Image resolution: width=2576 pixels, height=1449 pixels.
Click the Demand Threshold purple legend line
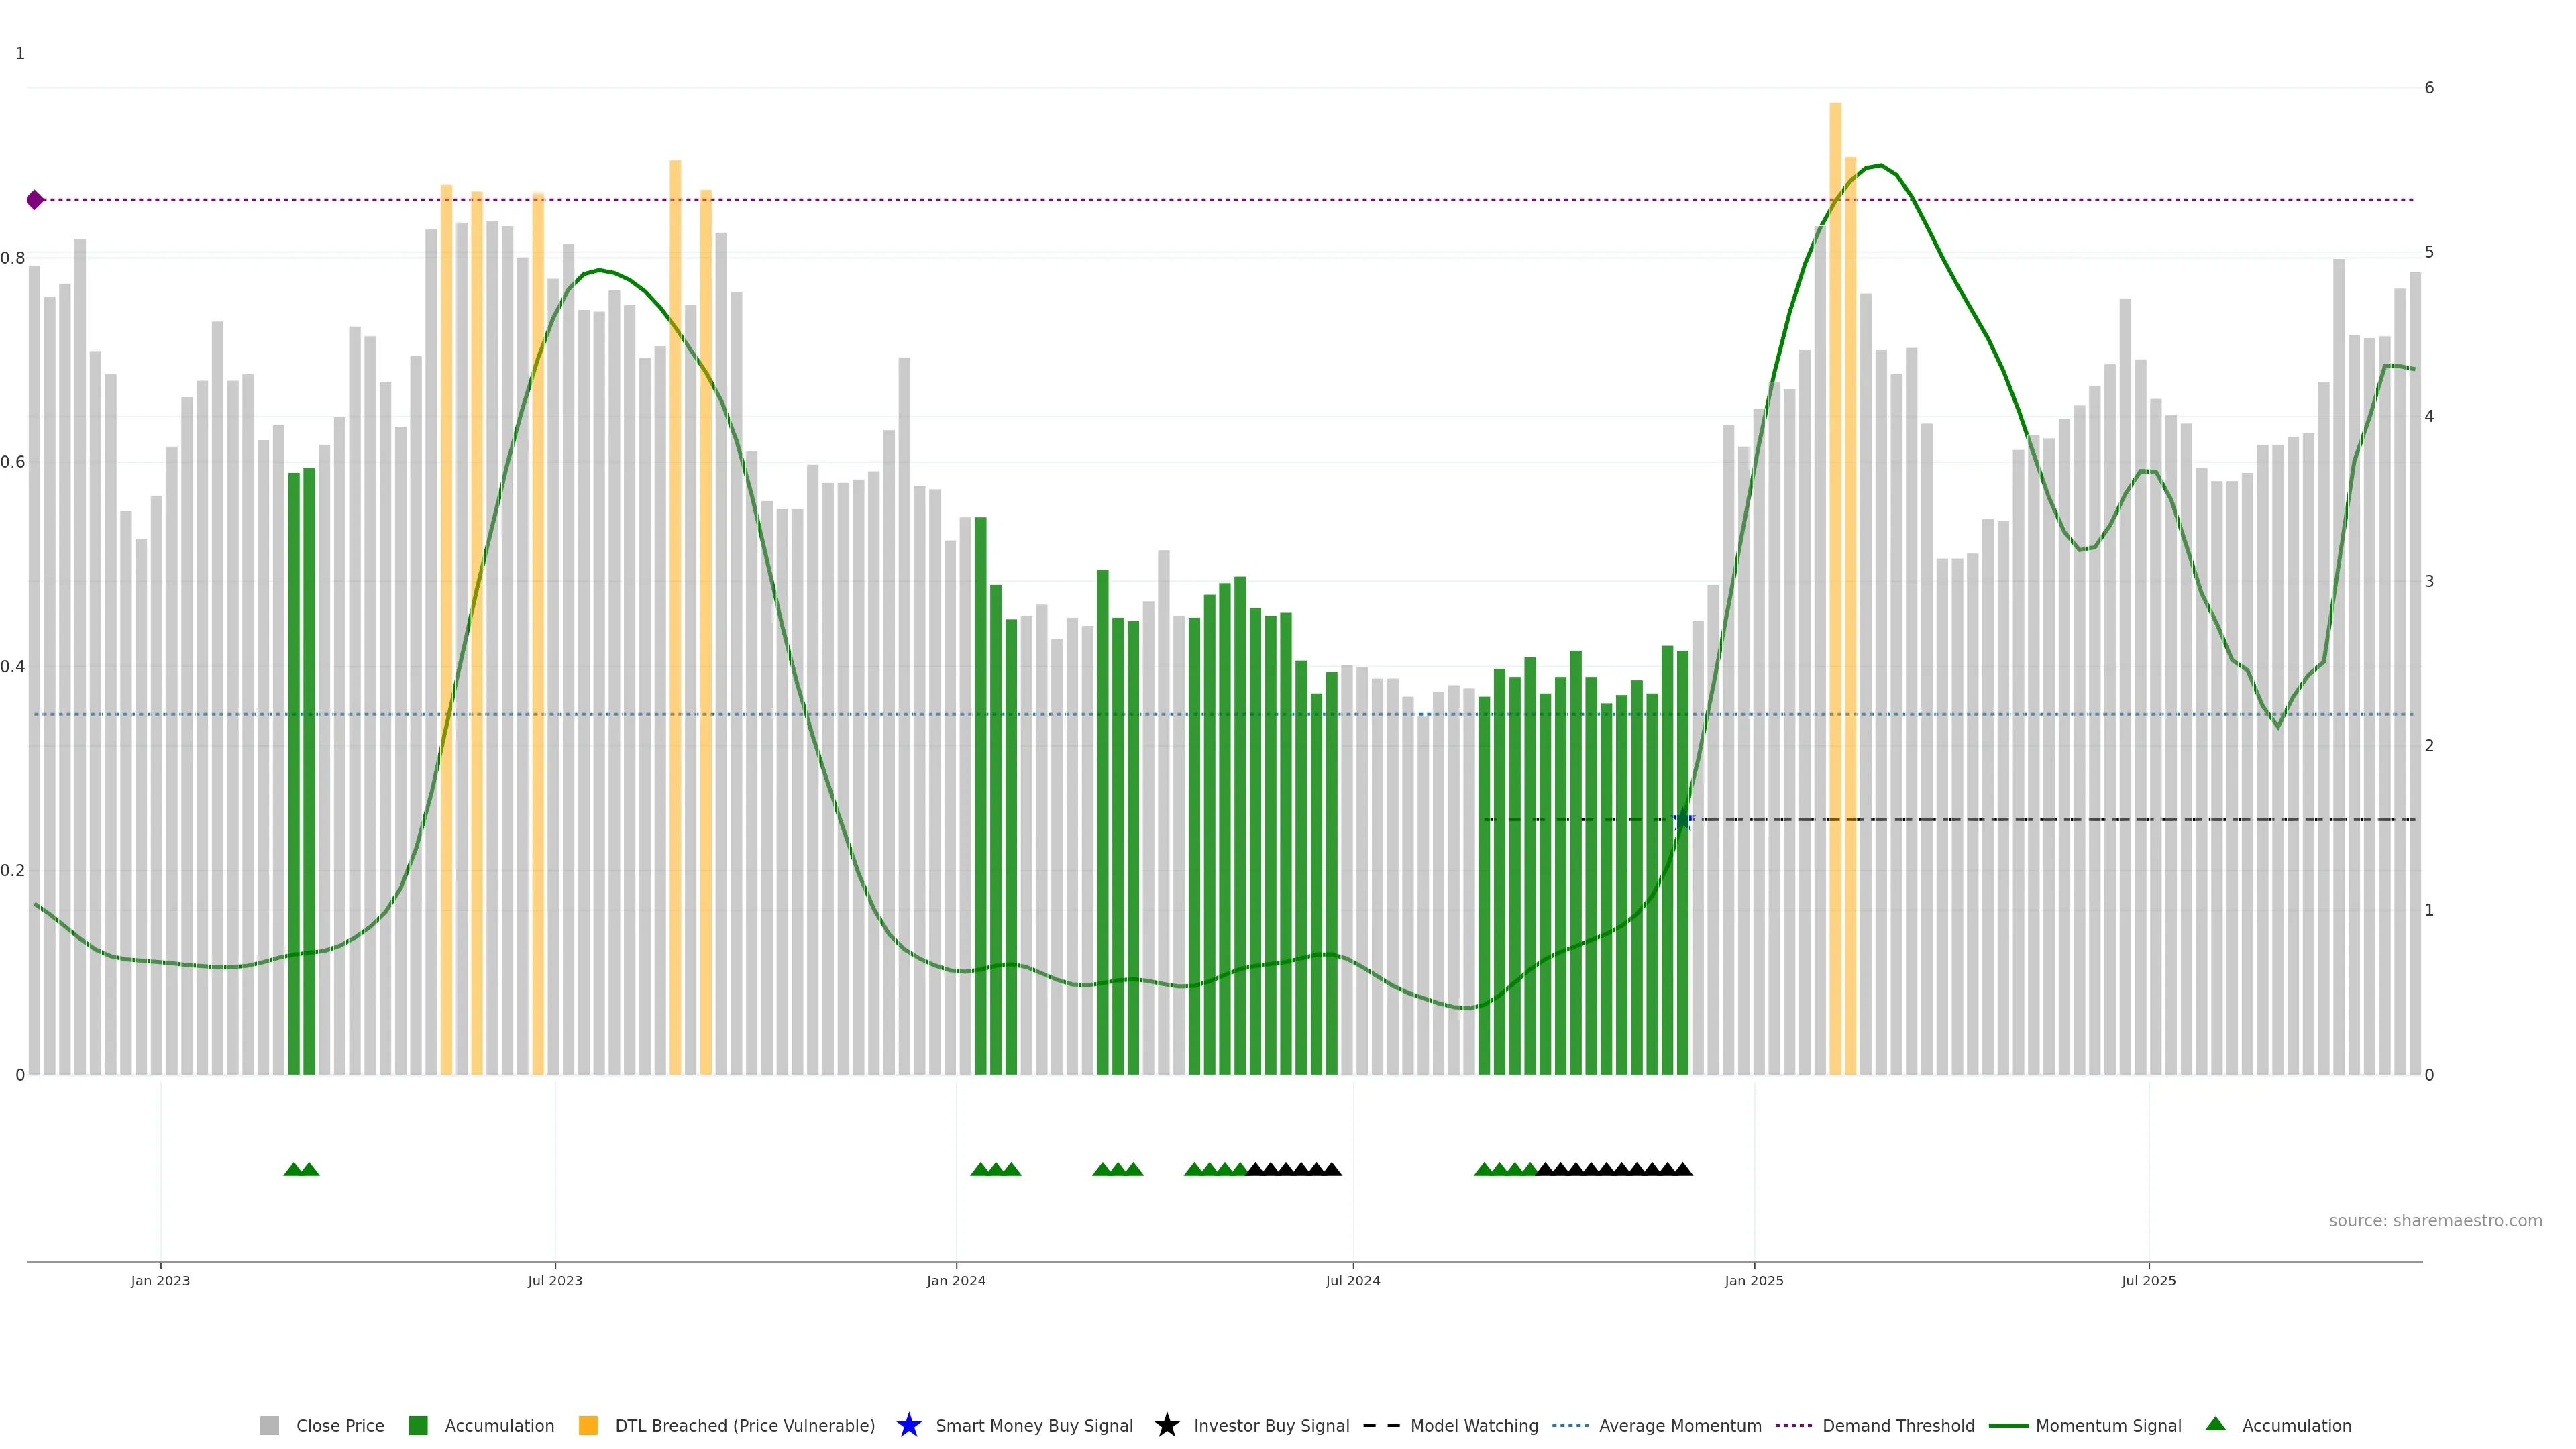point(1793,1426)
